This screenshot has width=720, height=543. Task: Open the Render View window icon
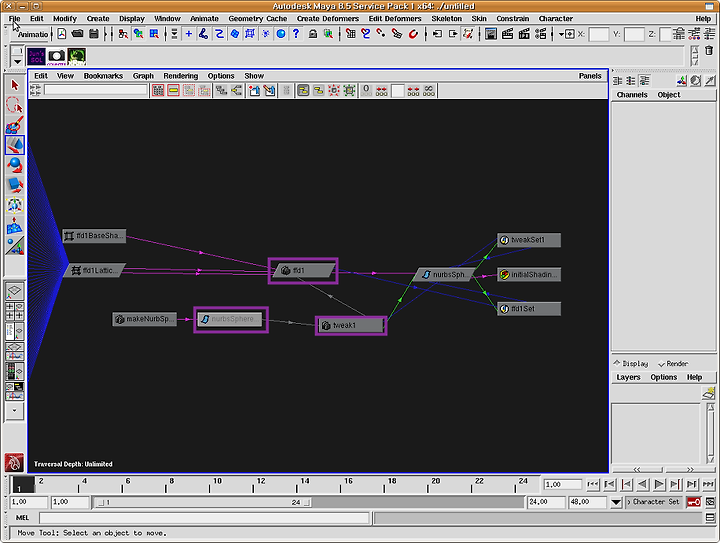(x=491, y=34)
